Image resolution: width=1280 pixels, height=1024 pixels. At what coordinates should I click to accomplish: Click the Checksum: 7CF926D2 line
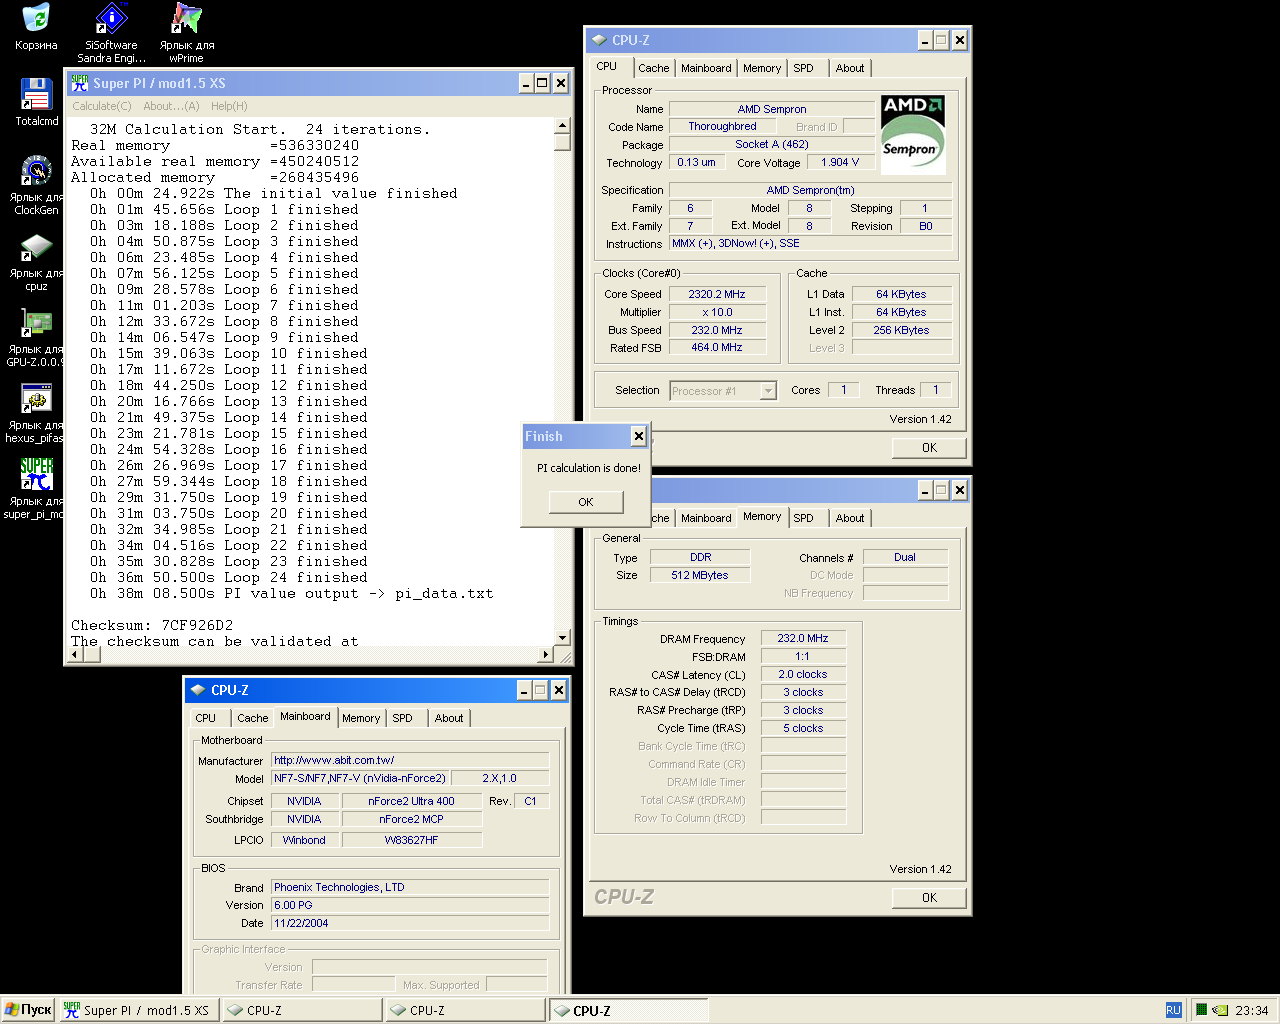[152, 626]
